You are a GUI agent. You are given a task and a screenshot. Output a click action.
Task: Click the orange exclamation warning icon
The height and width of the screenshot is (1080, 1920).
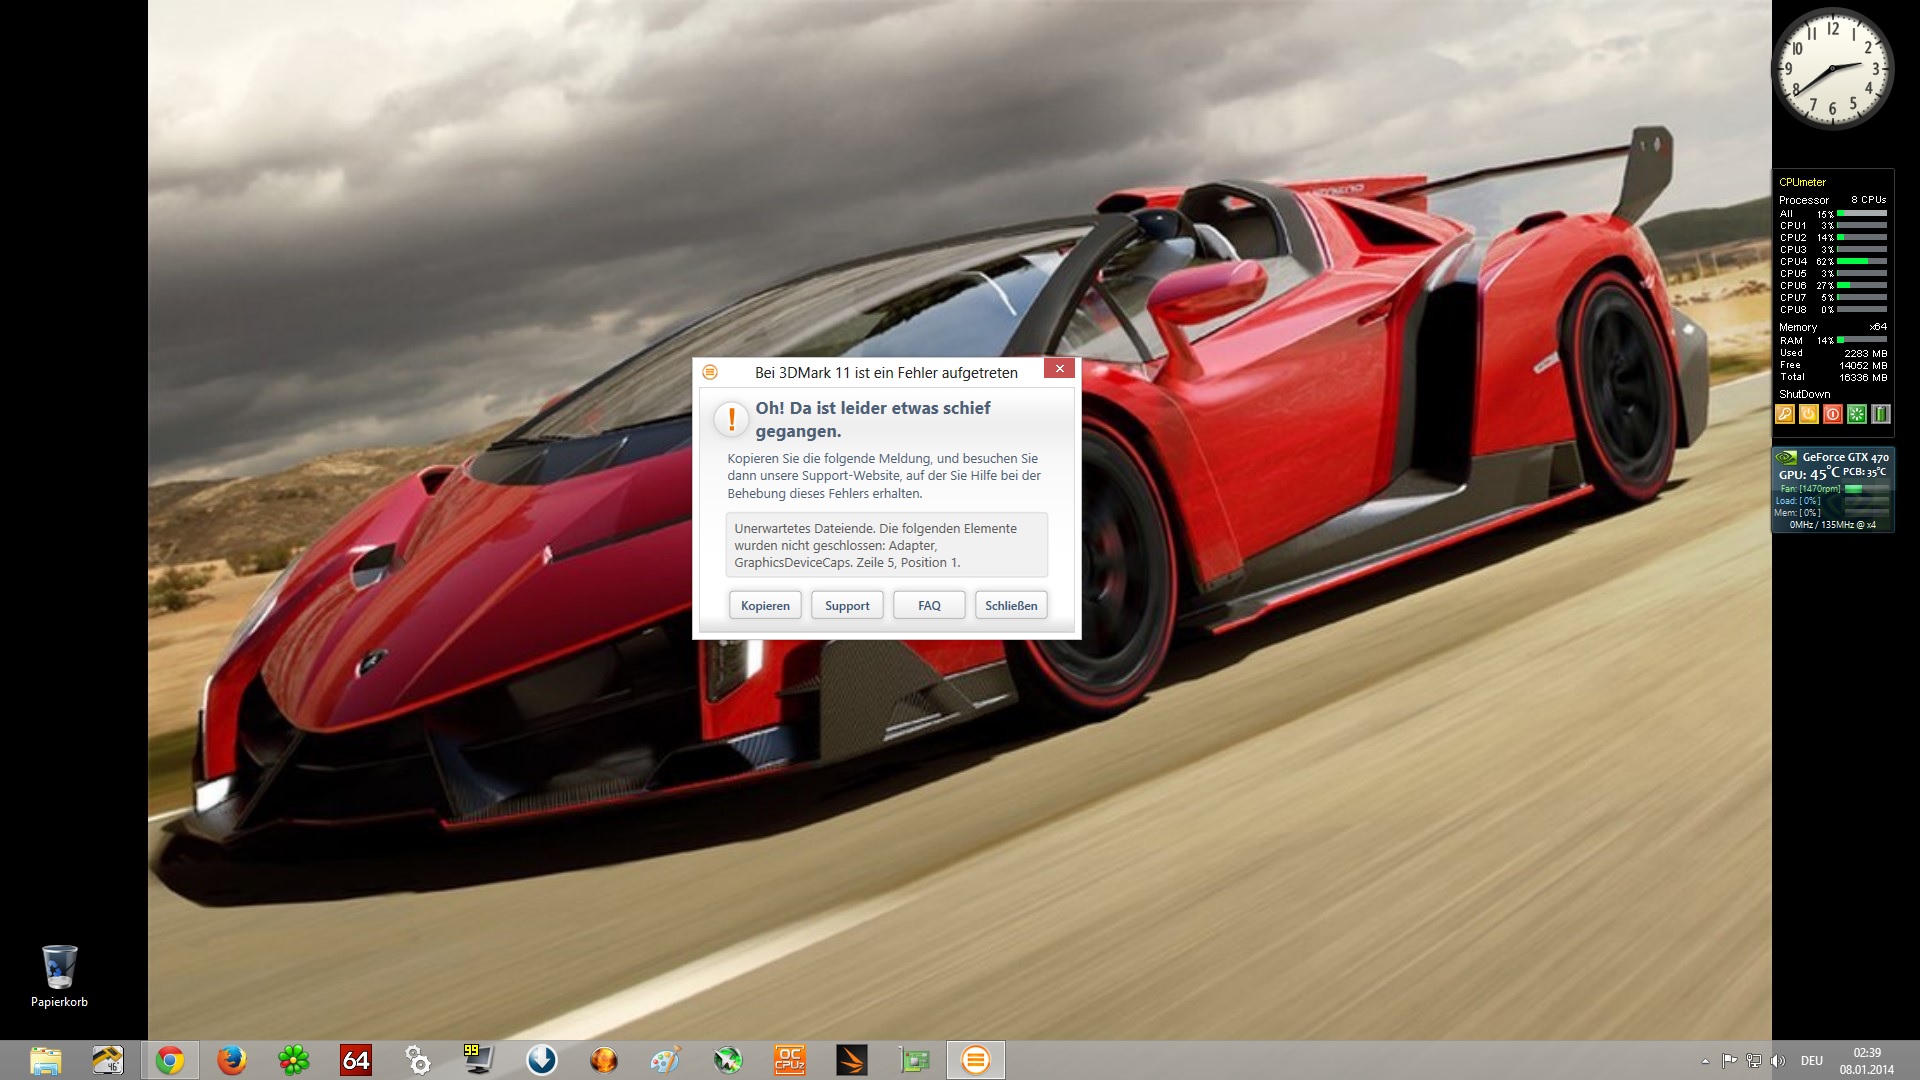[732, 419]
